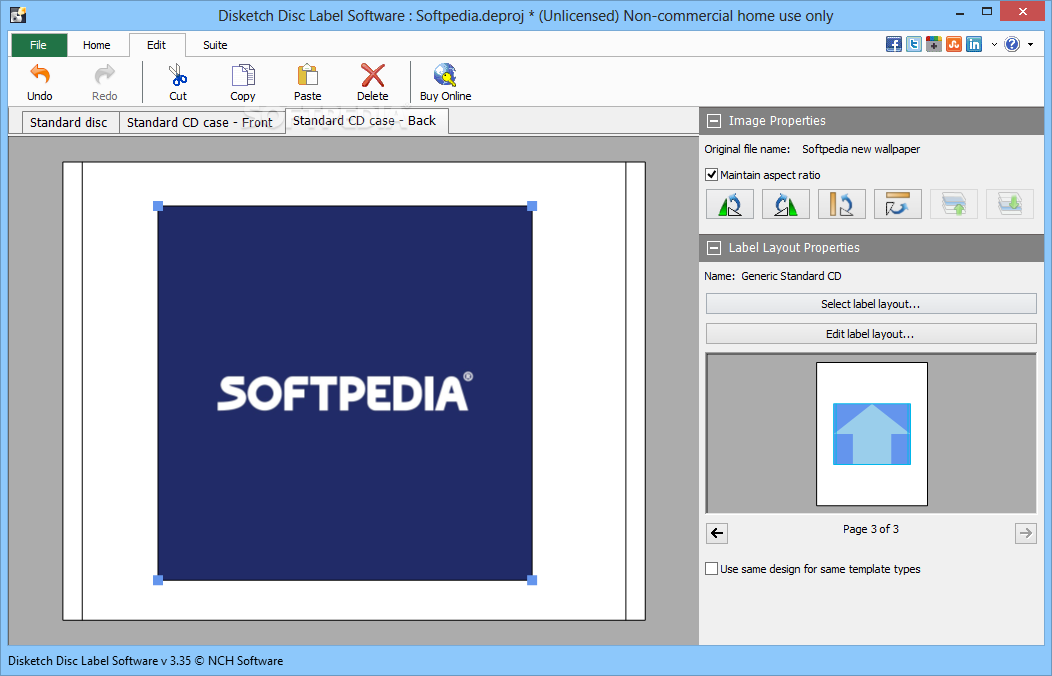The image size is (1052, 676).
Task: Click the top-right image resize handle
Action: click(532, 206)
